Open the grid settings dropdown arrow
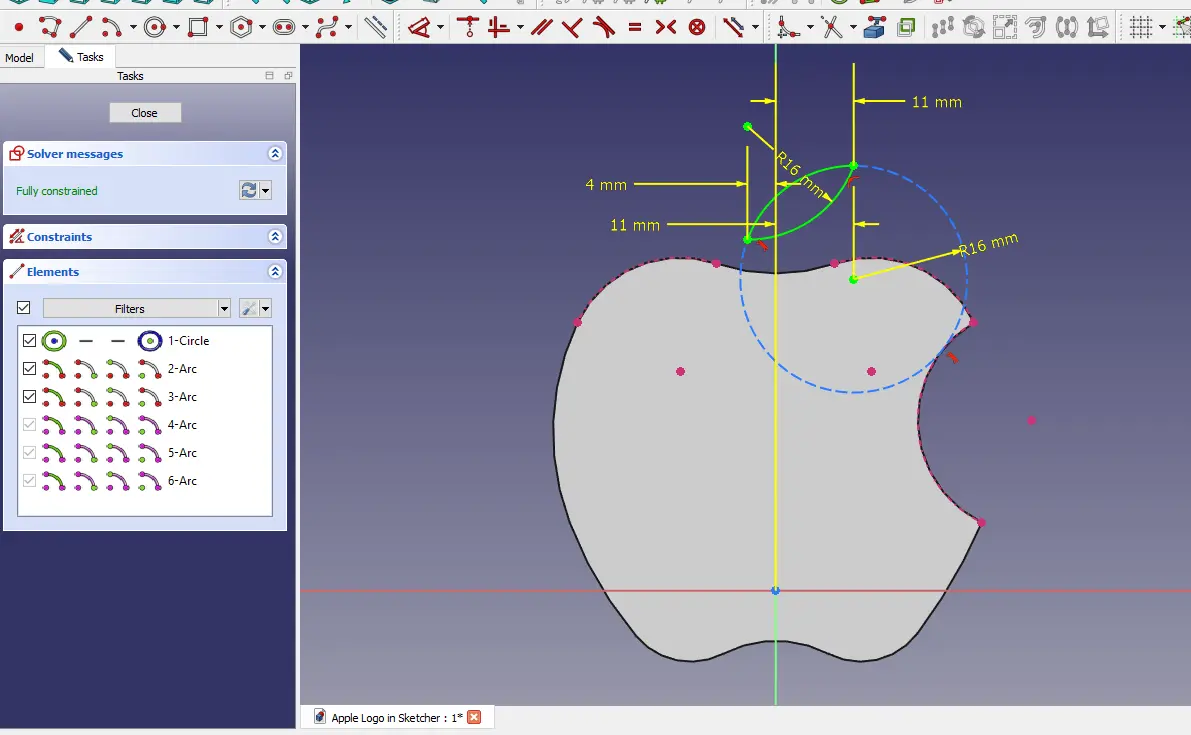 pyautogui.click(x=1162, y=27)
